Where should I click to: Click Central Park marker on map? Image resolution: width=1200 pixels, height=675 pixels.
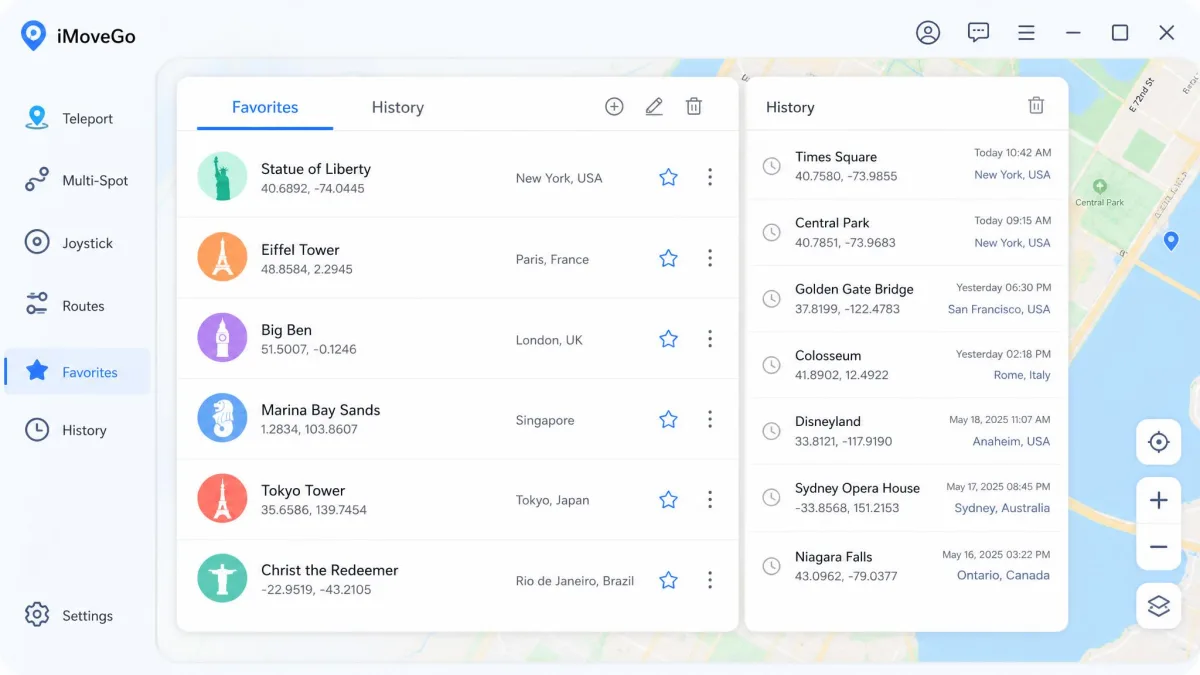click(1100, 187)
